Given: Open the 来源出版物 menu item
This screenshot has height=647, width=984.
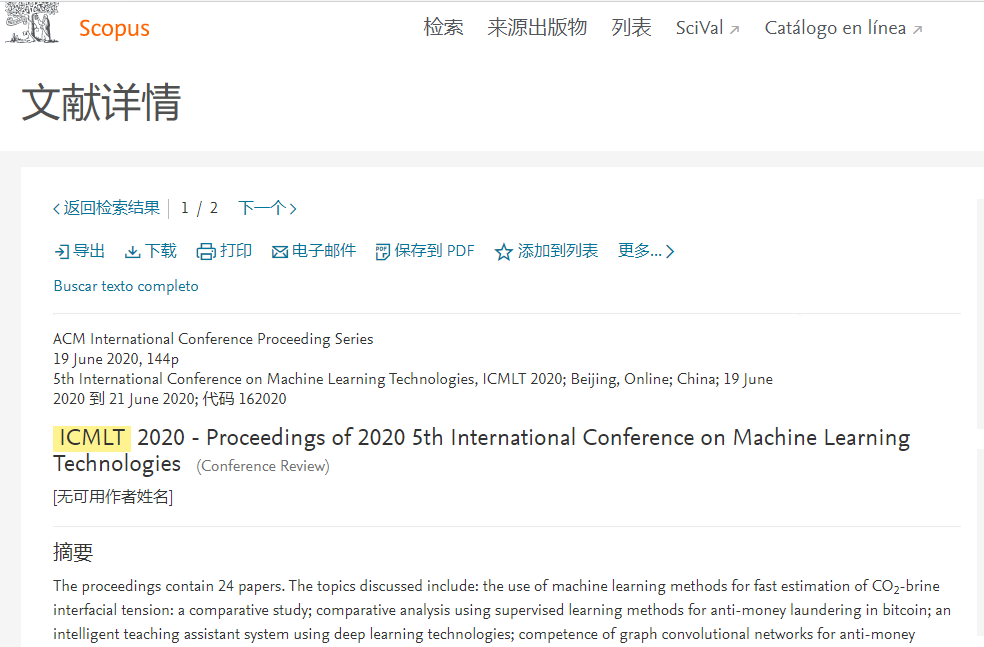Looking at the screenshot, I should pos(537,28).
